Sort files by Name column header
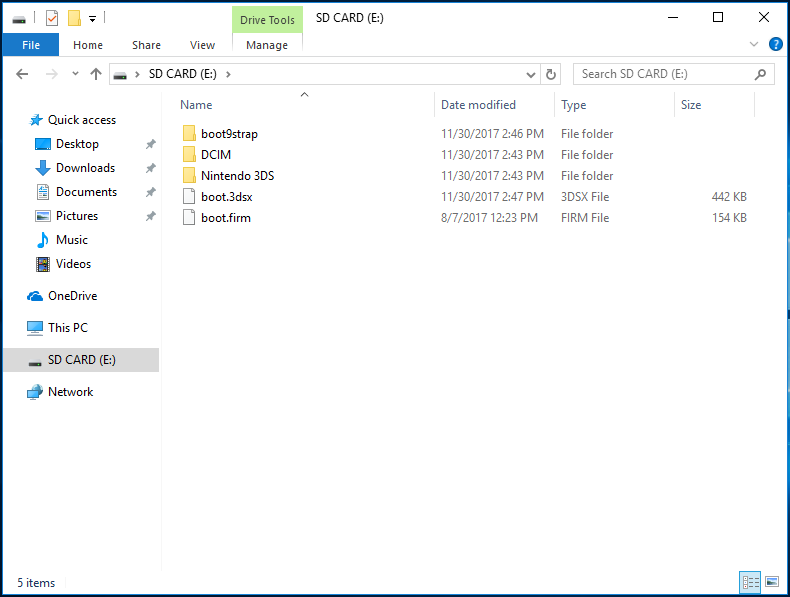 pos(196,105)
